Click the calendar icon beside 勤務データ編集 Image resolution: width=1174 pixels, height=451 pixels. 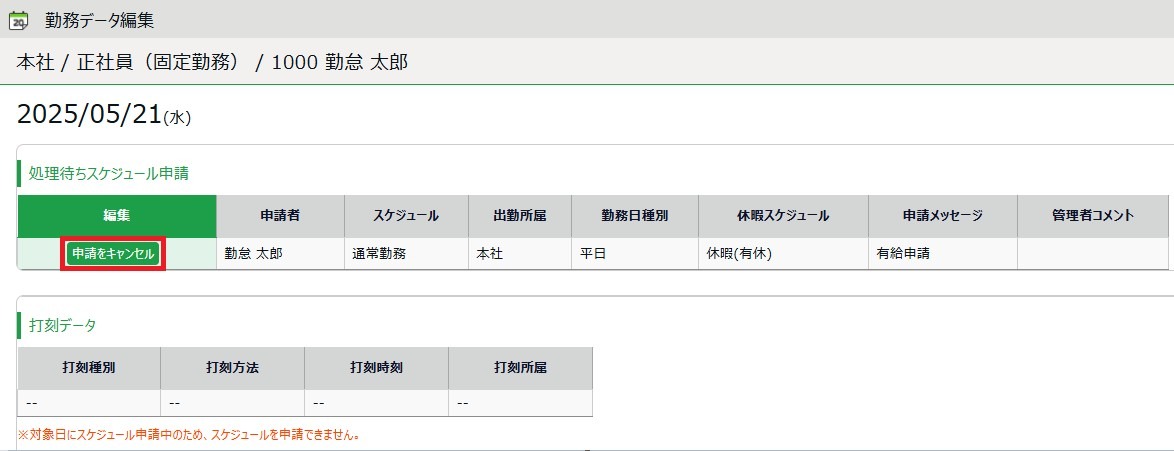pos(18,20)
